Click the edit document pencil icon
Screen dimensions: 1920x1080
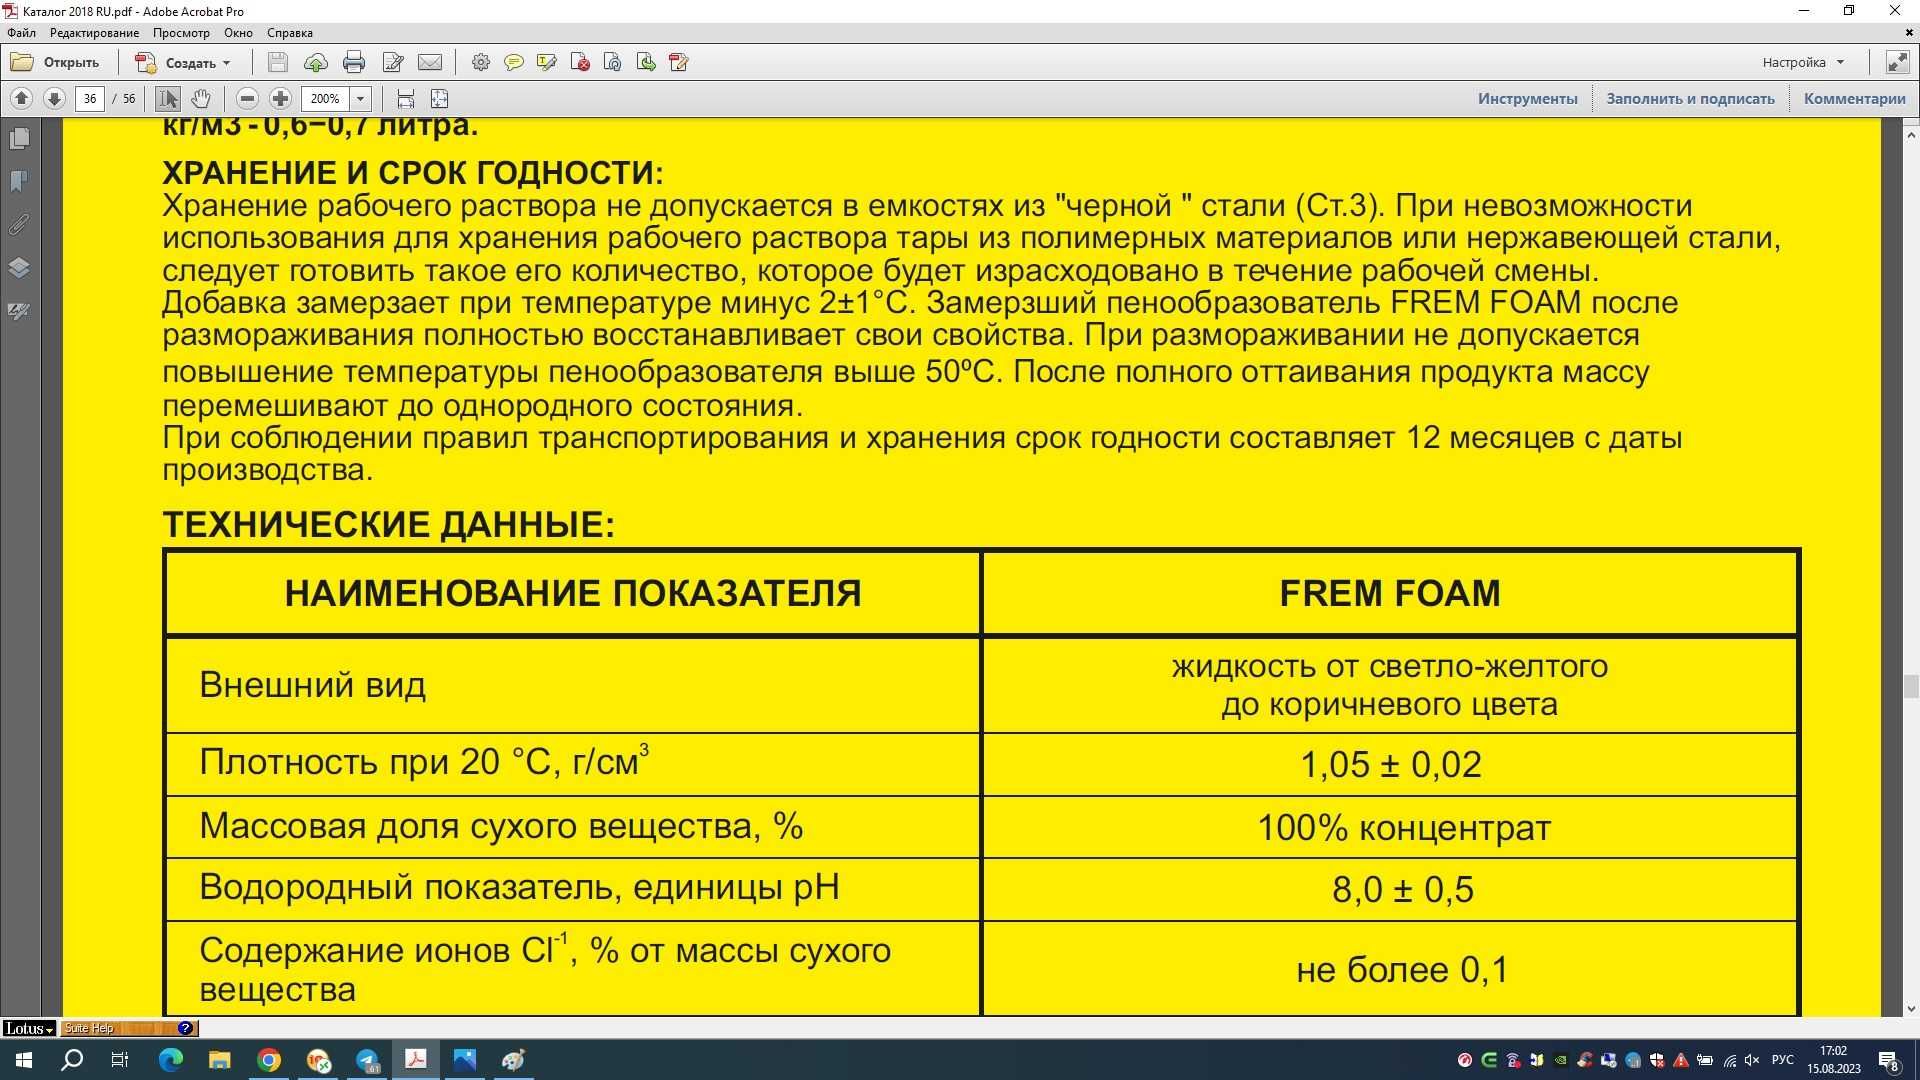coord(393,62)
